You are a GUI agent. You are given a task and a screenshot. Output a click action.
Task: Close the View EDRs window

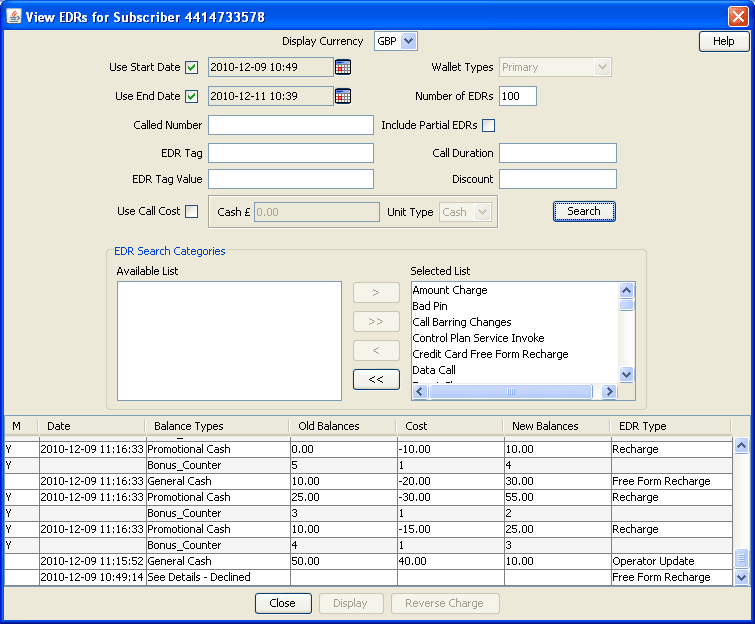pyautogui.click(x=737, y=14)
